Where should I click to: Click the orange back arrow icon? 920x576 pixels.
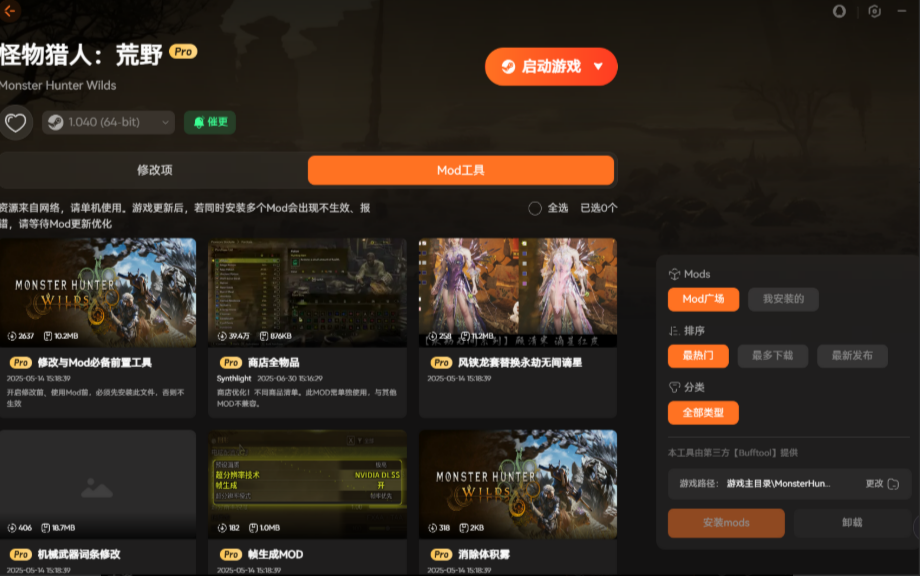11,11
